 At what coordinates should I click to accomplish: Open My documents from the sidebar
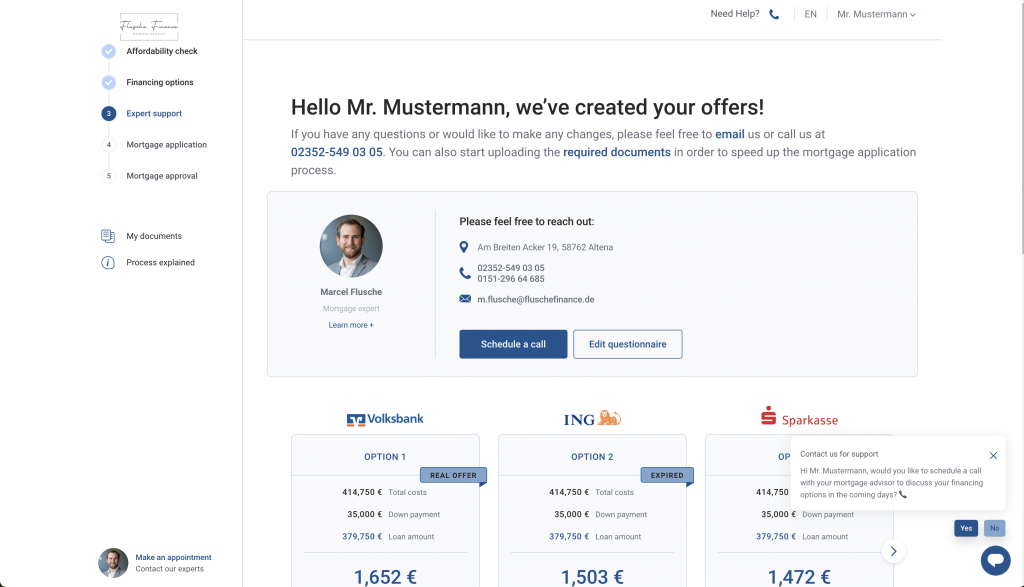click(x=151, y=235)
